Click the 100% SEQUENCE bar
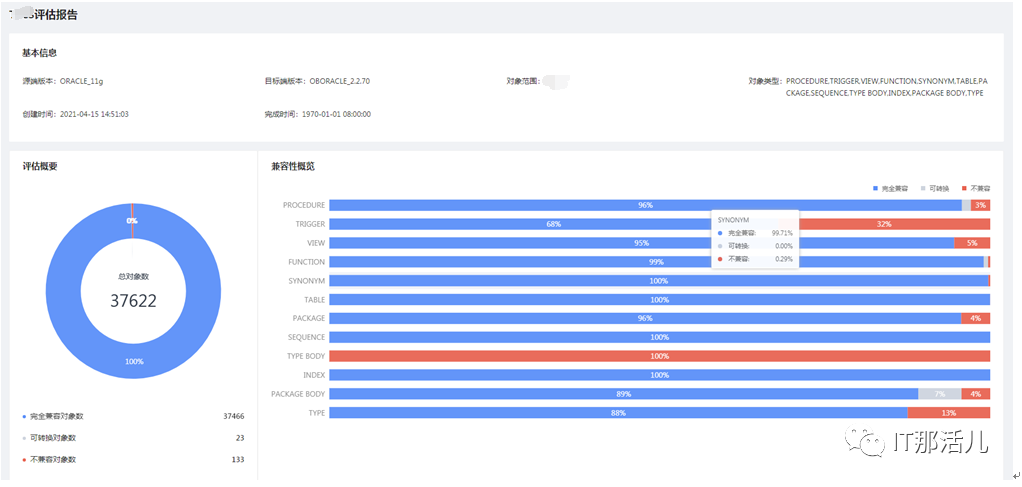 (660, 338)
